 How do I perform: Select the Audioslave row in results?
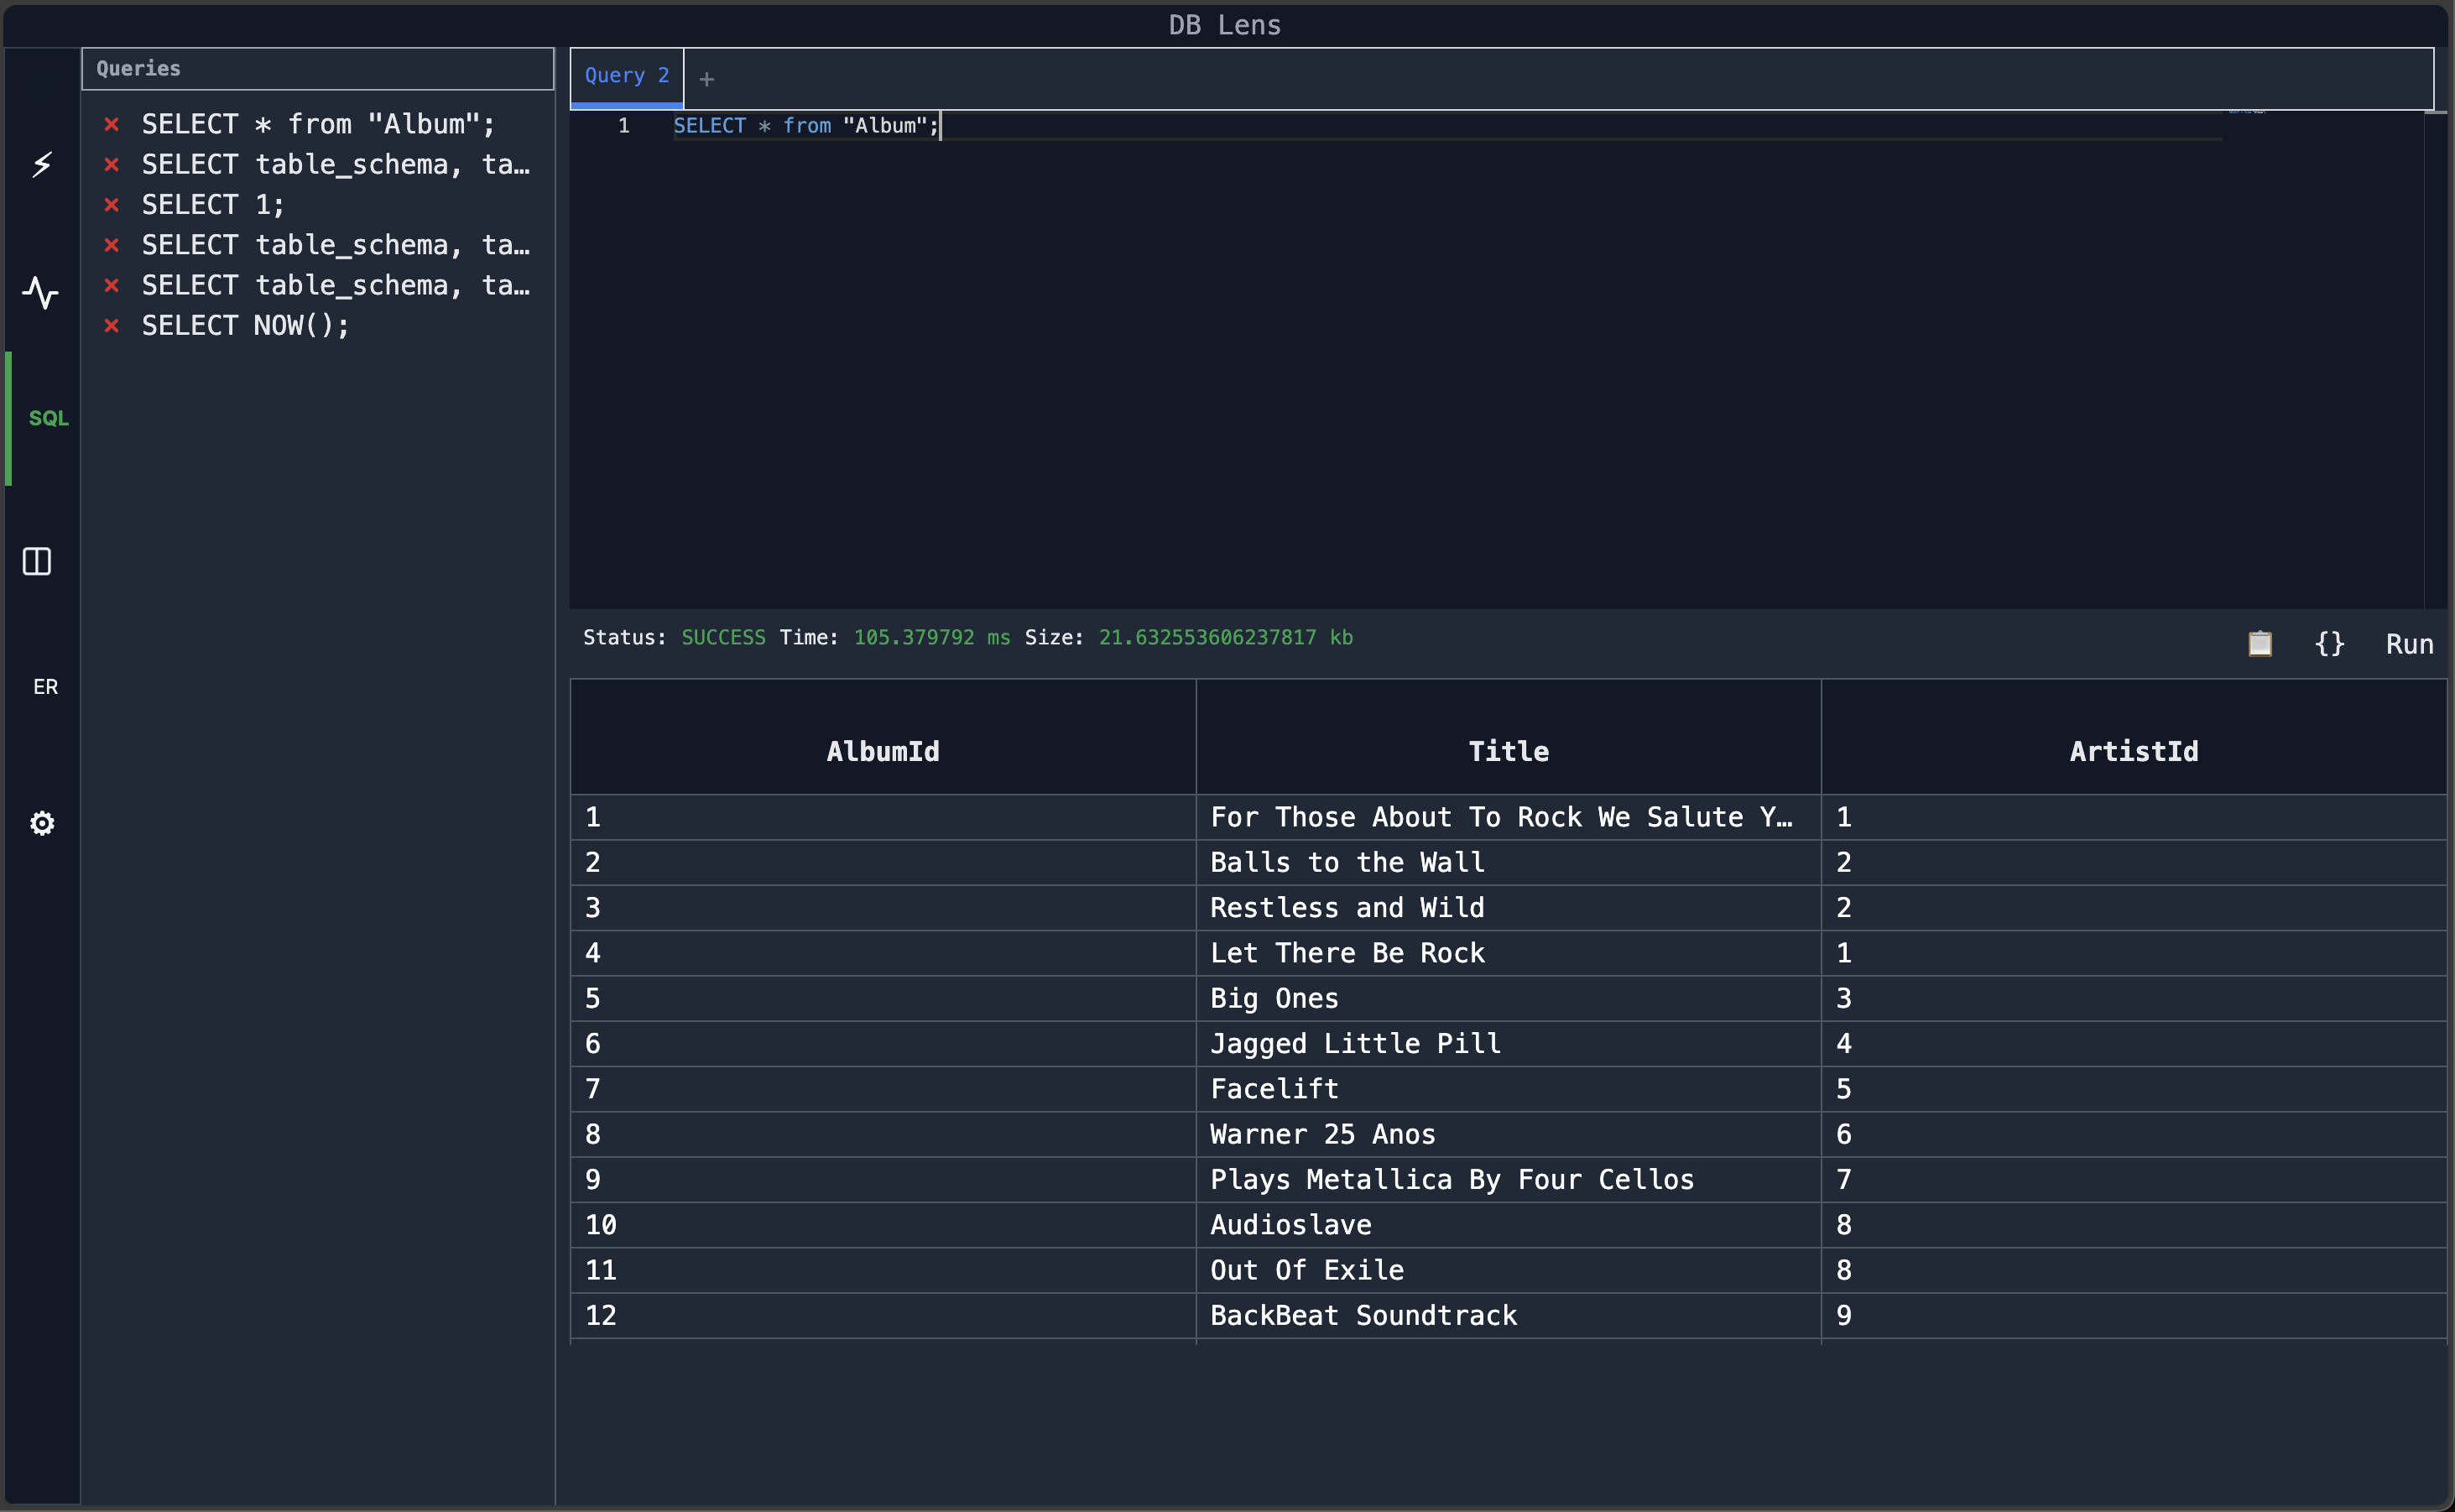click(x=1290, y=1224)
